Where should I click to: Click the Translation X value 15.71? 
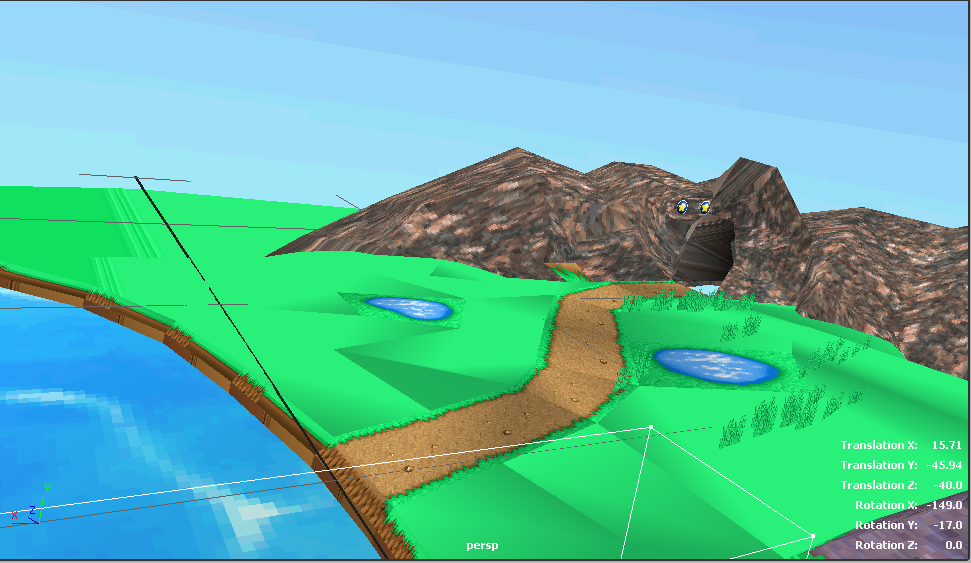click(x=946, y=445)
